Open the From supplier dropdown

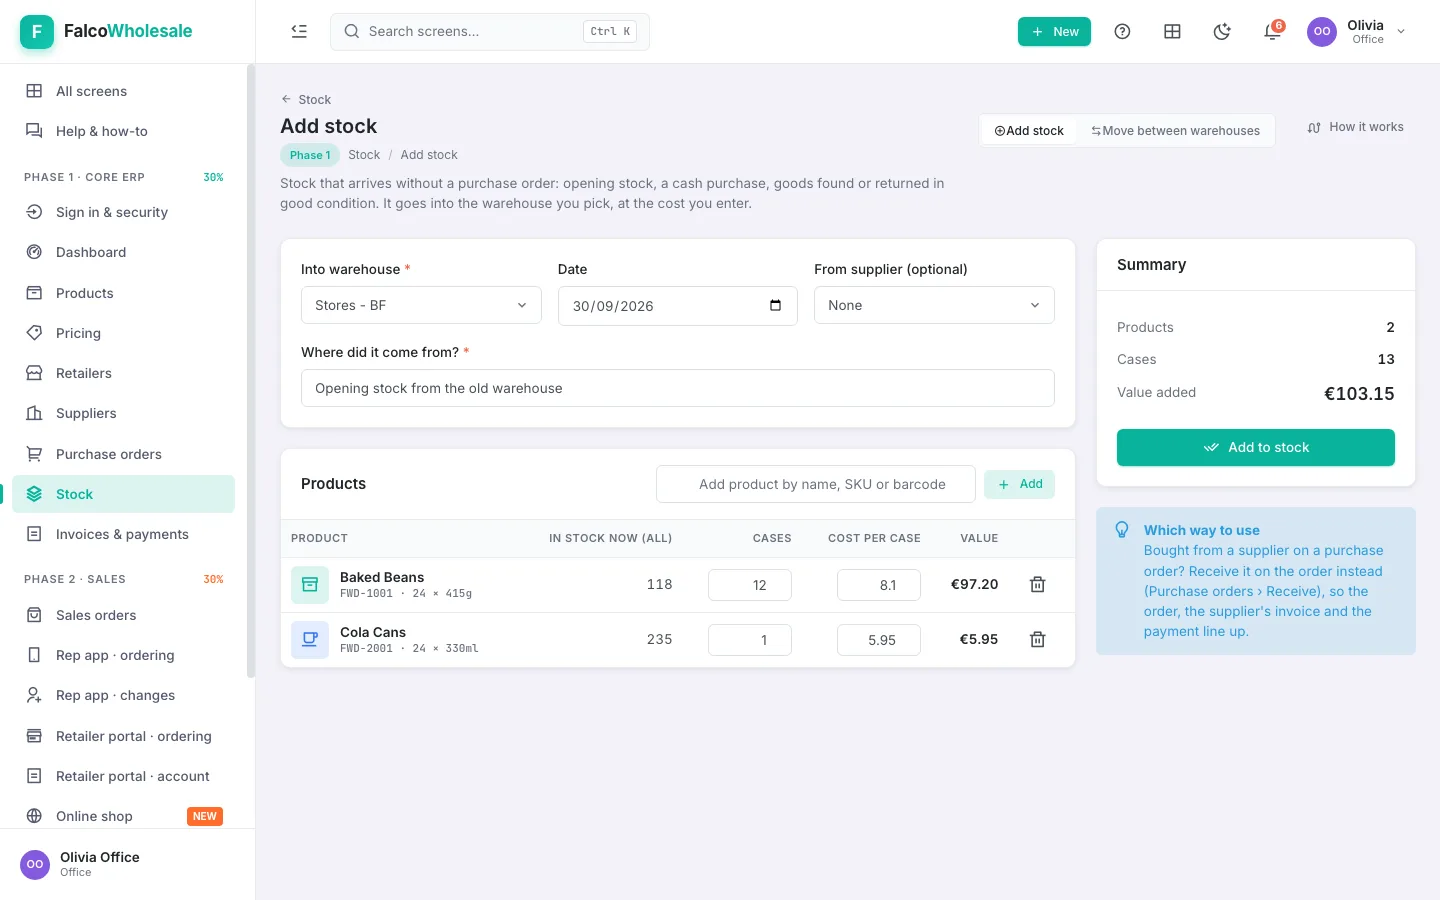click(x=934, y=305)
